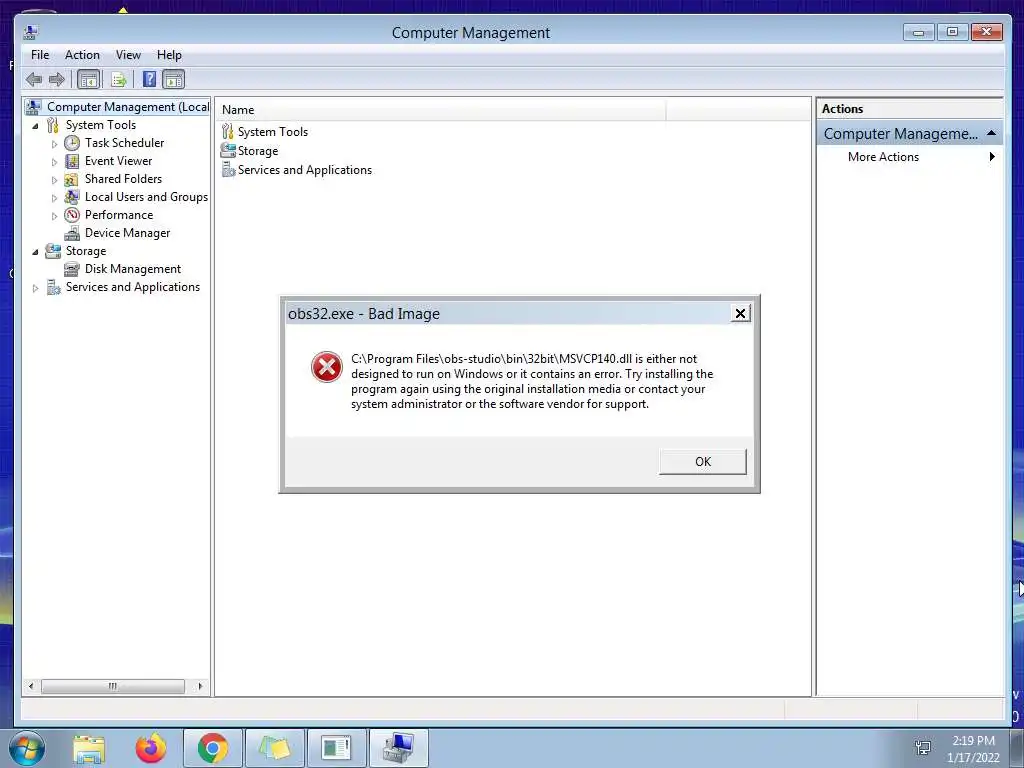This screenshot has width=1024, height=768.
Task: Click the Storage icon in Name list
Action: (228, 151)
